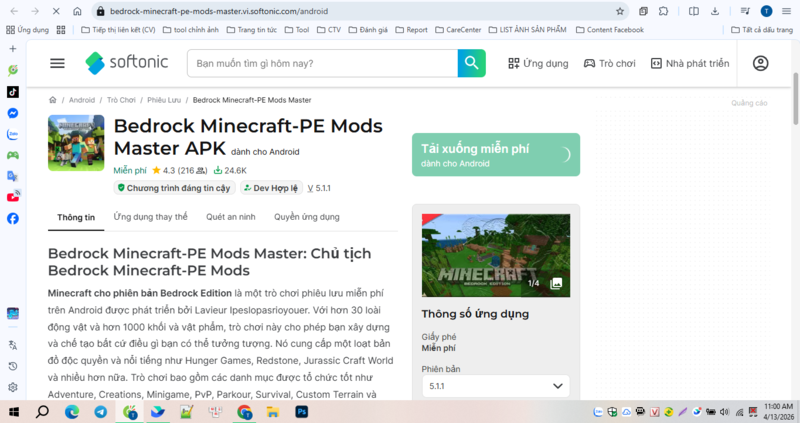Open TikTok from the browser sidebar
800x423 pixels.
(x=13, y=92)
